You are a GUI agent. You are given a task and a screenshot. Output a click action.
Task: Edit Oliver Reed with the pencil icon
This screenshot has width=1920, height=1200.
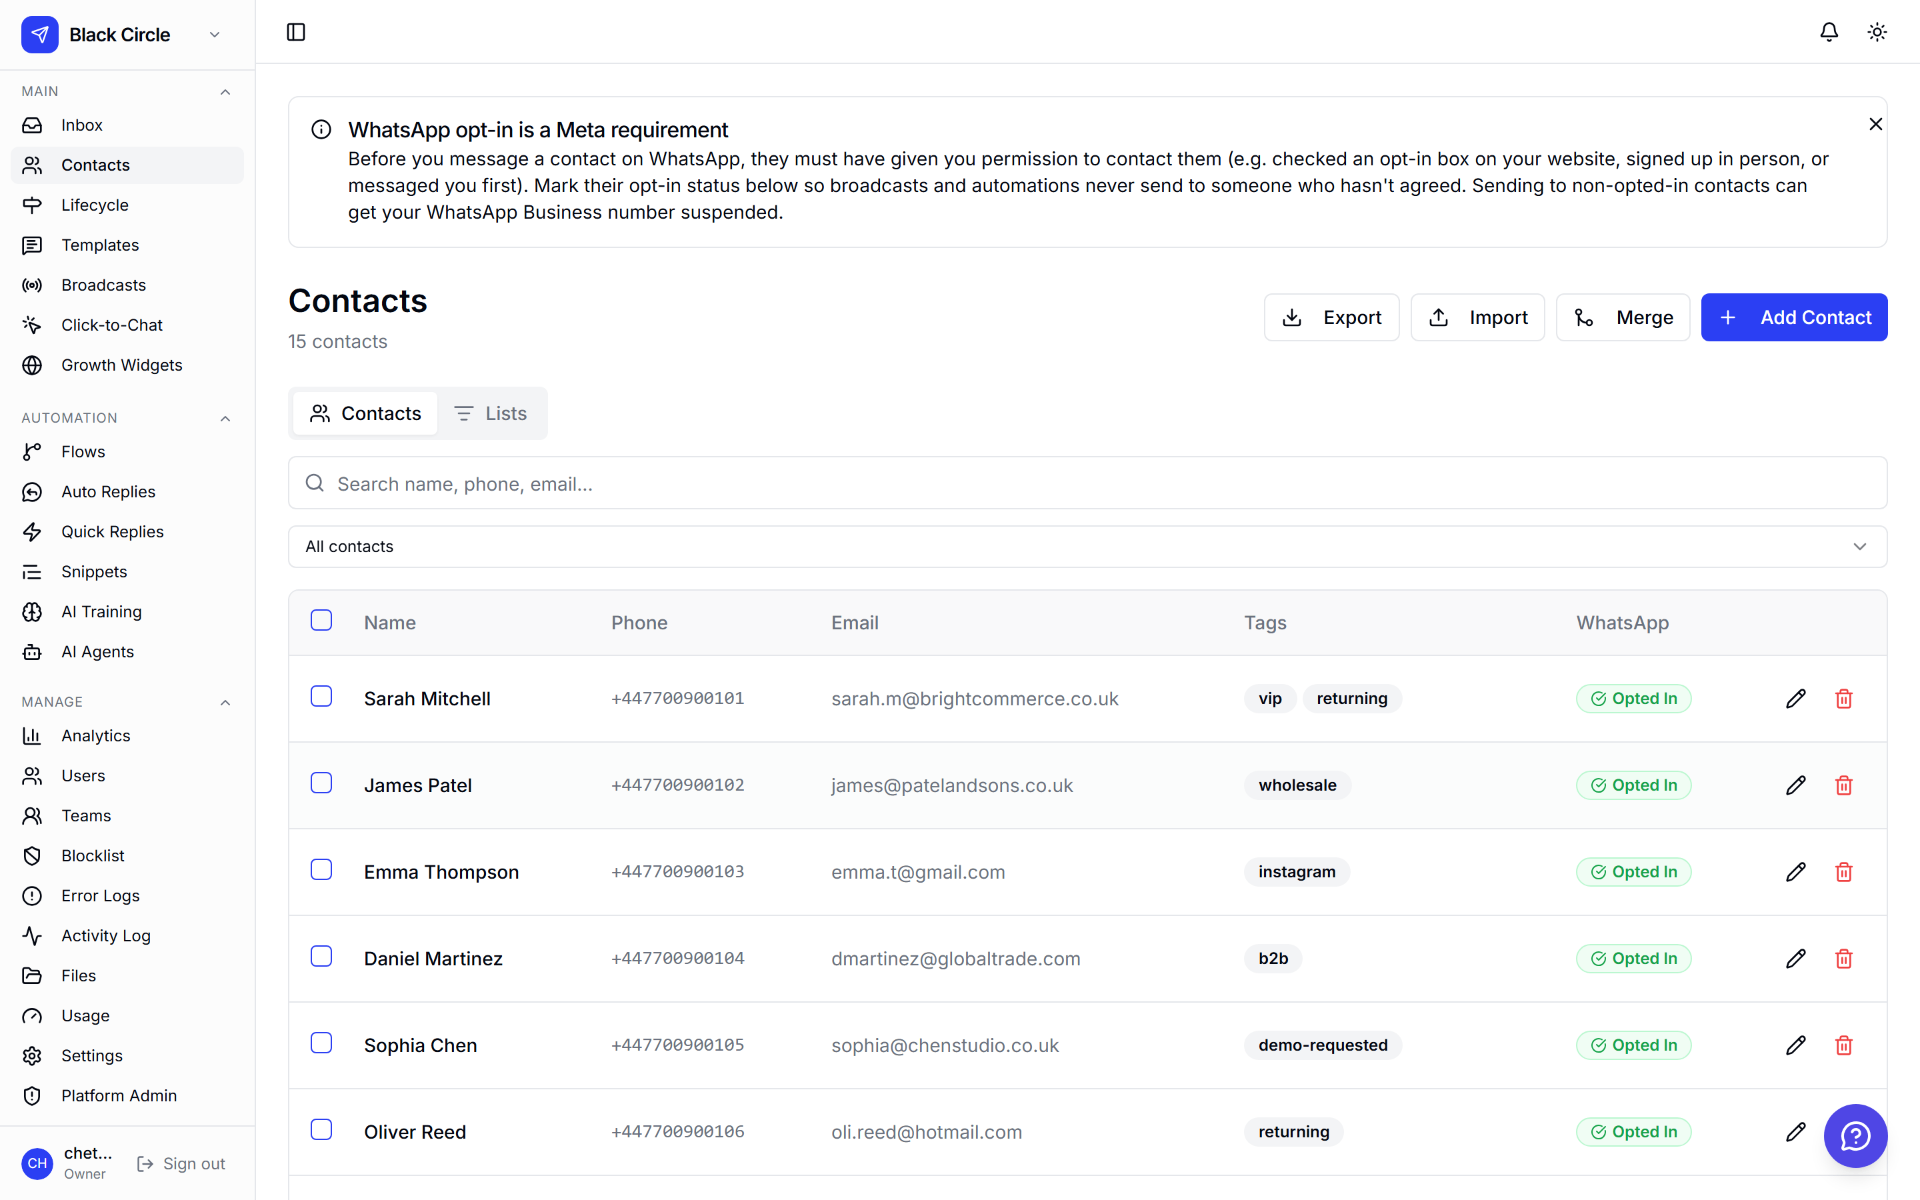1796,1132
